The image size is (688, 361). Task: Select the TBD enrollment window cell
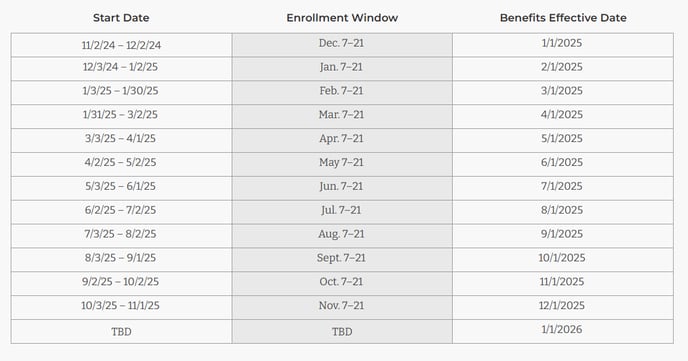(342, 332)
